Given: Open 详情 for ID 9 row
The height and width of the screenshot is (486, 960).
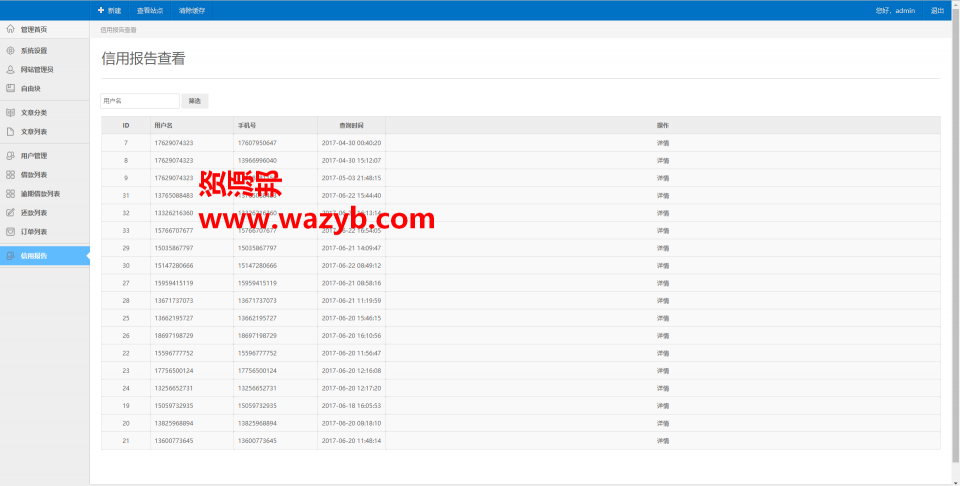Looking at the screenshot, I should (662, 178).
